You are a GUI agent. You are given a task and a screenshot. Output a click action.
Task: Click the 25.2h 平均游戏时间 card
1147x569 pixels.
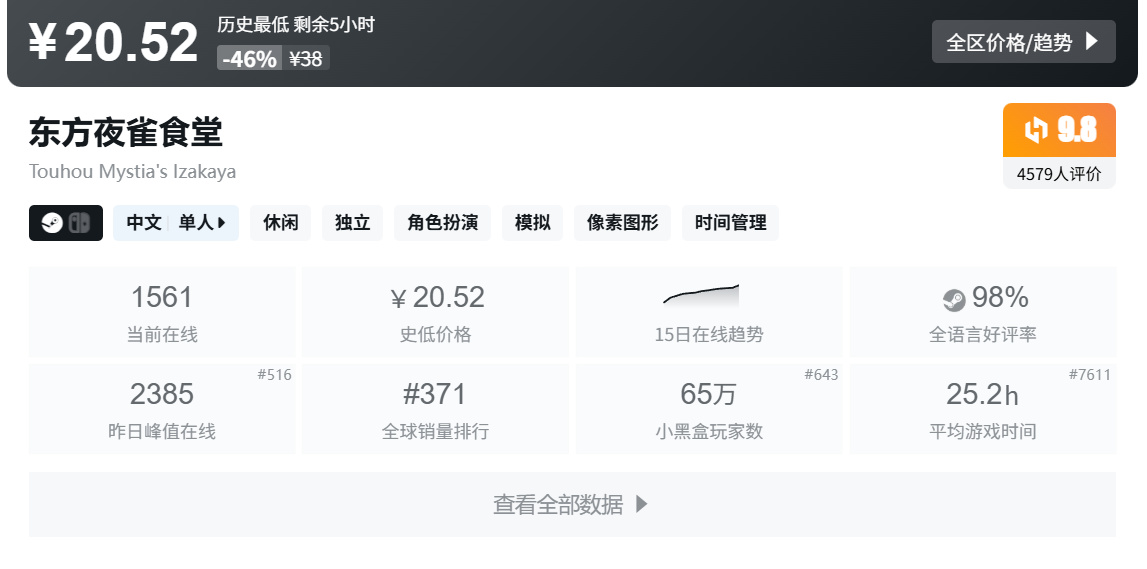pyautogui.click(x=982, y=409)
